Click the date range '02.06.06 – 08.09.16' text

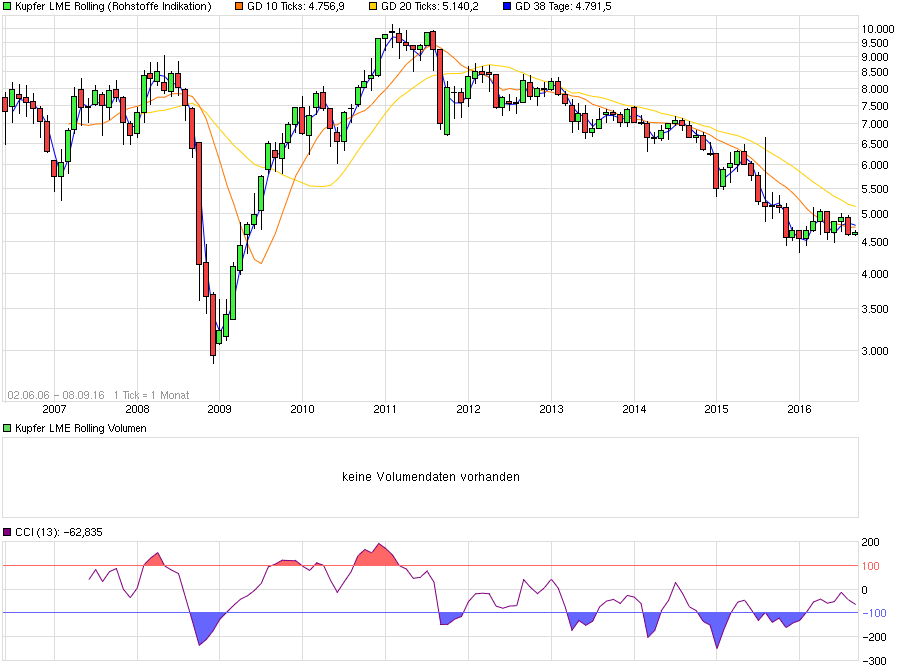point(56,395)
